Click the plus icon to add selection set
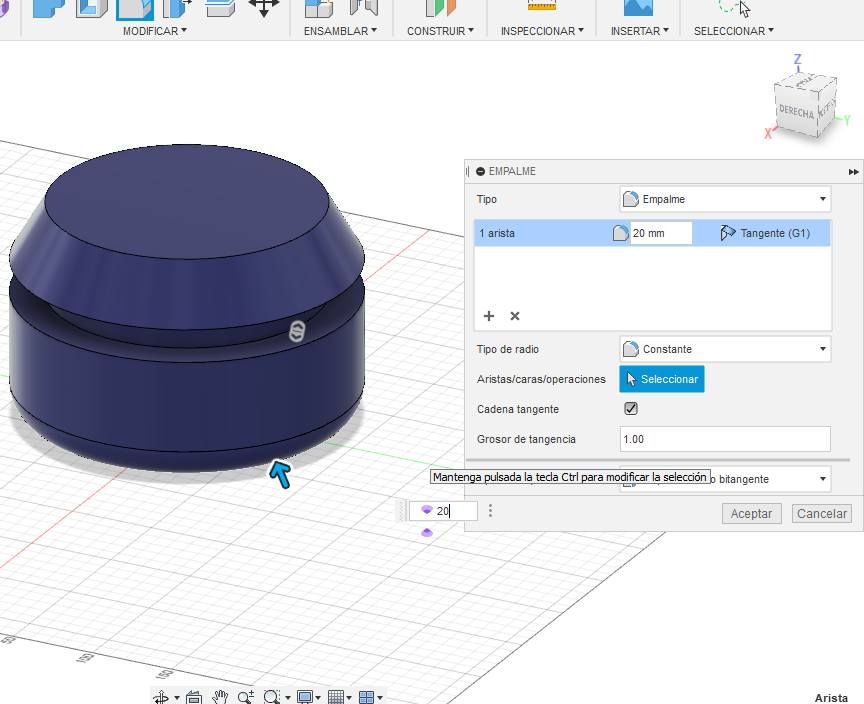 (x=489, y=316)
